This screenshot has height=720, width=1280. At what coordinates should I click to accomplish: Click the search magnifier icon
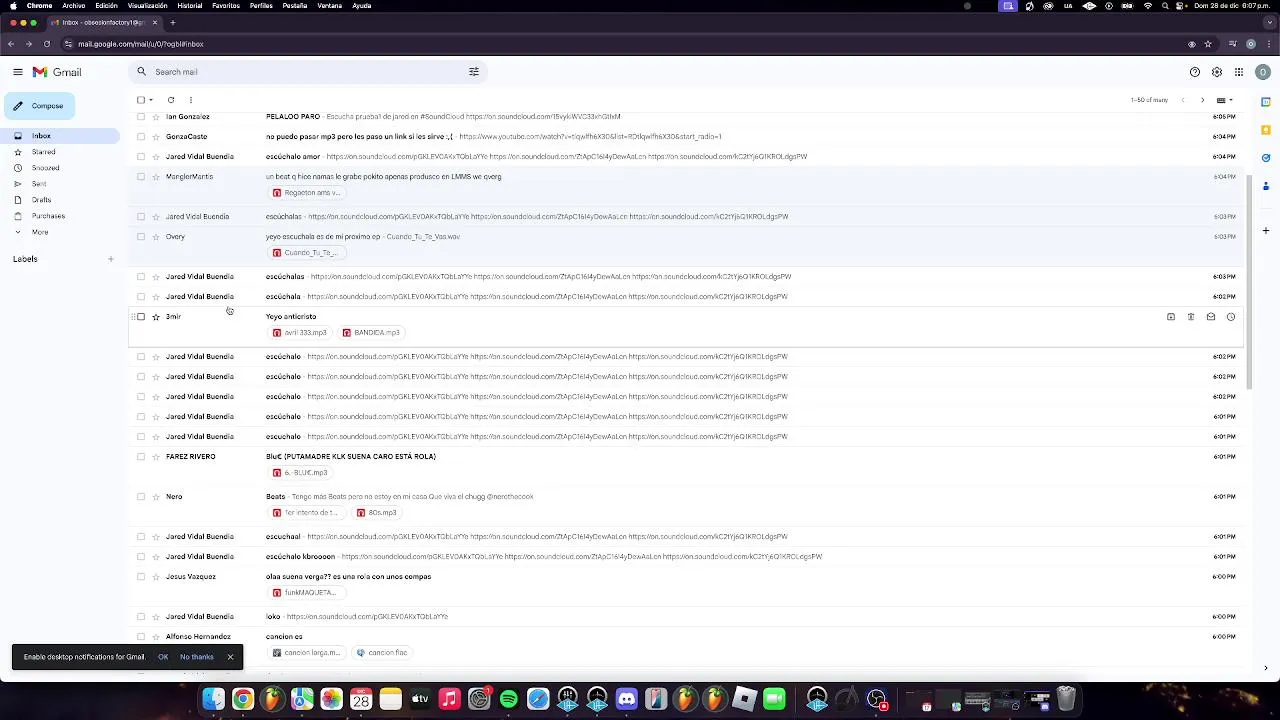(x=142, y=72)
